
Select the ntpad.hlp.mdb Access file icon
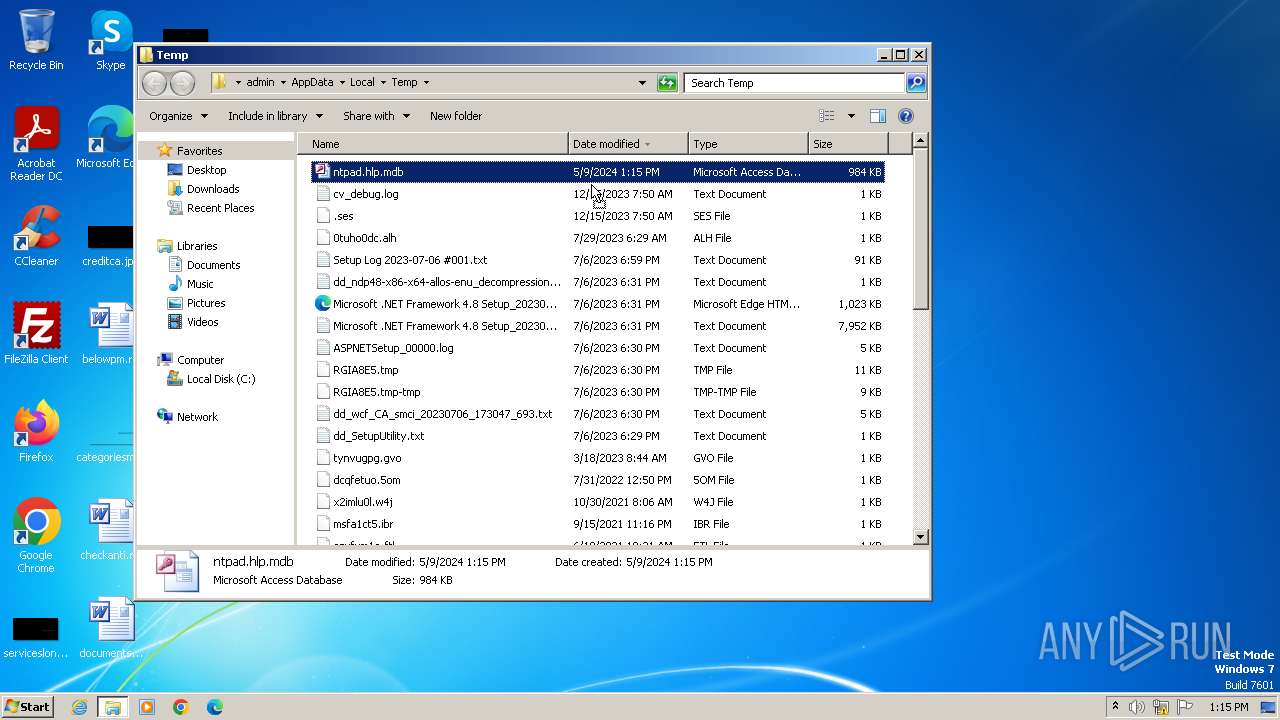click(x=322, y=172)
